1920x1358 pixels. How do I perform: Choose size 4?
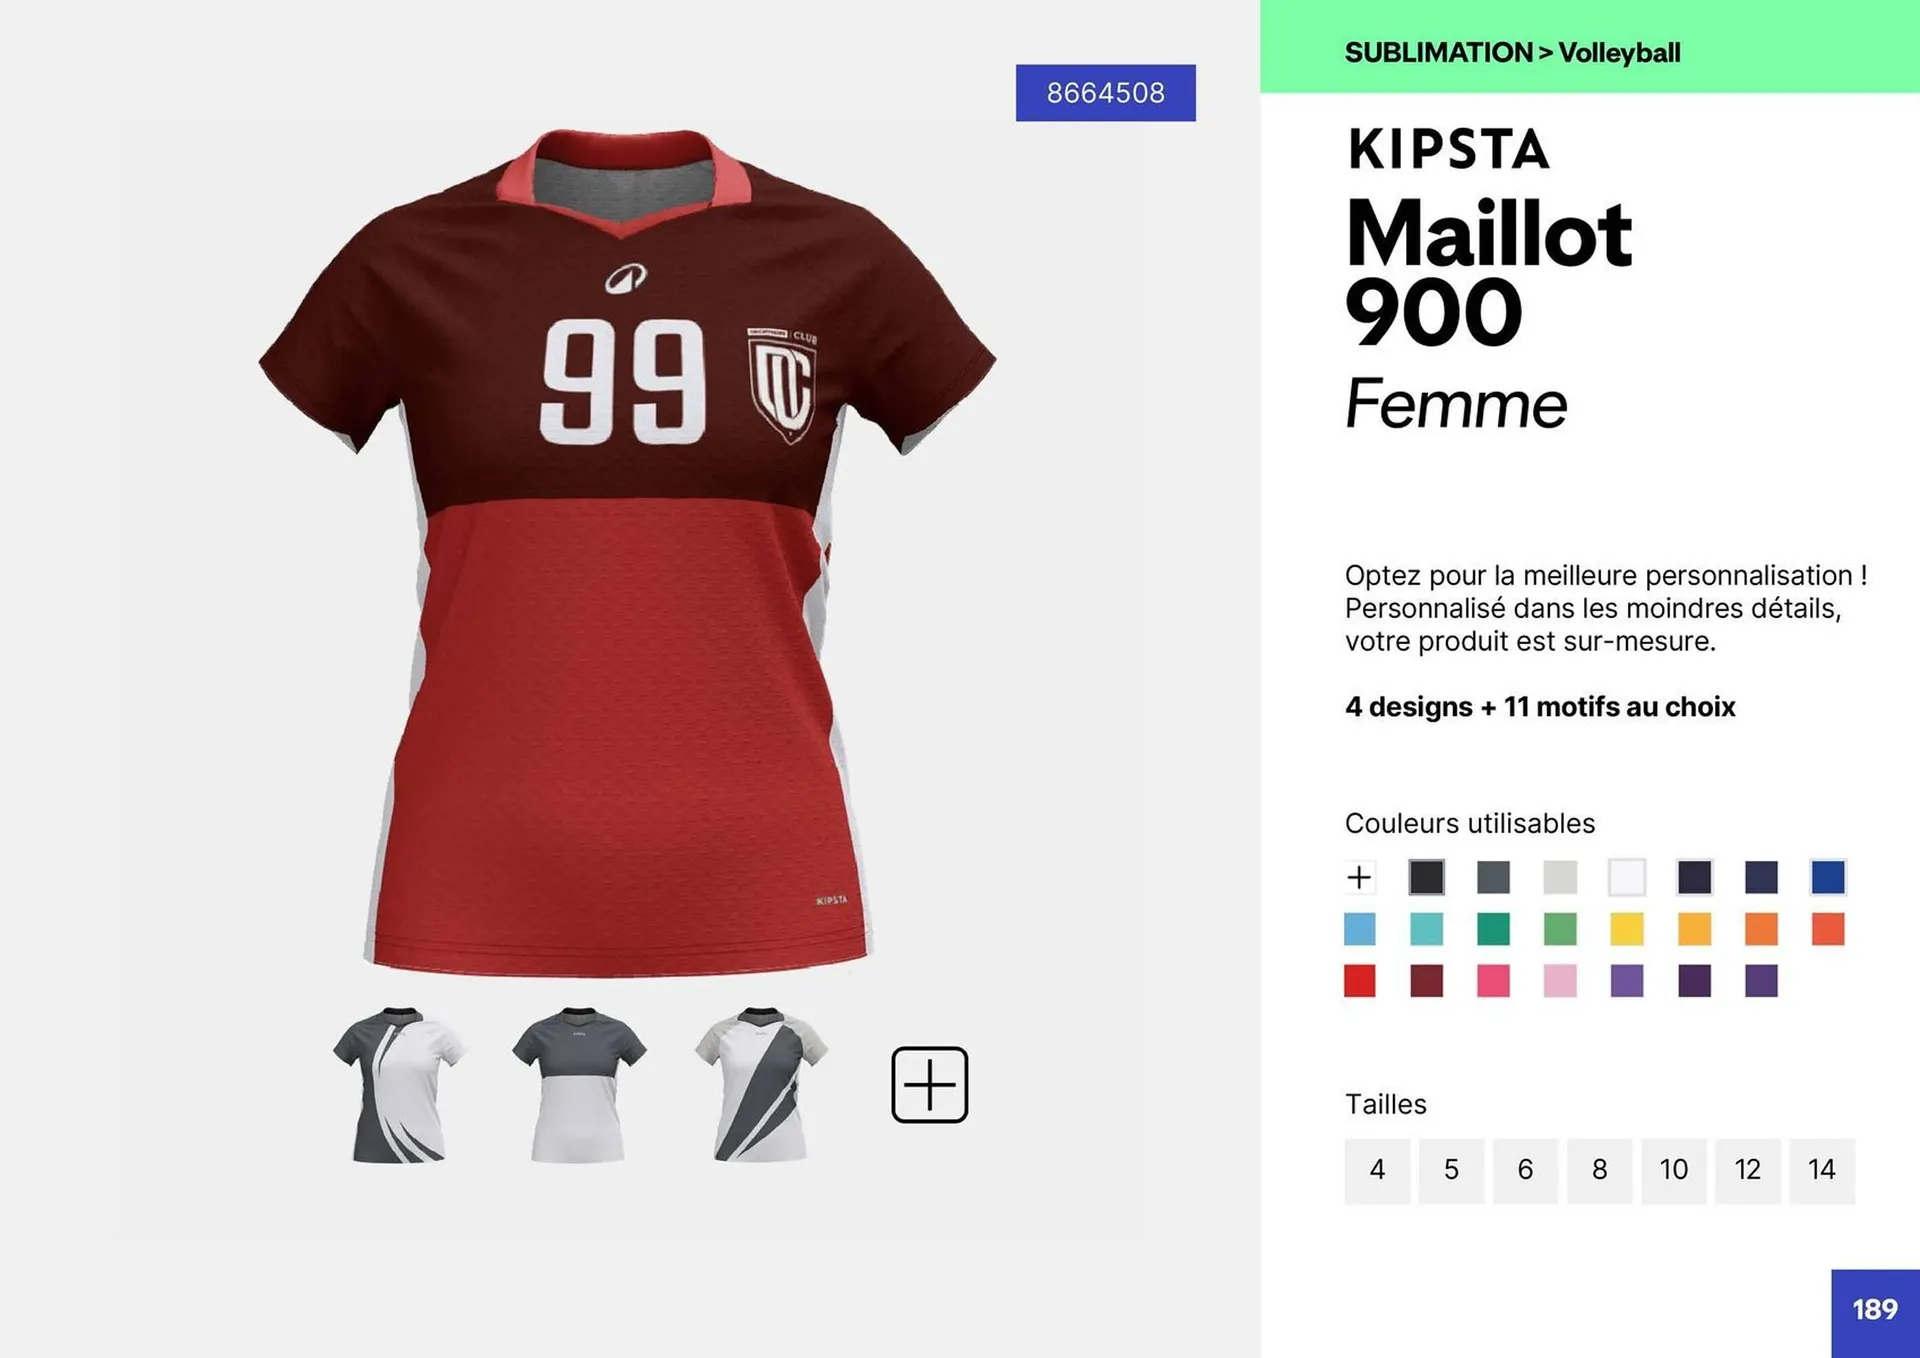pyautogui.click(x=1377, y=1170)
